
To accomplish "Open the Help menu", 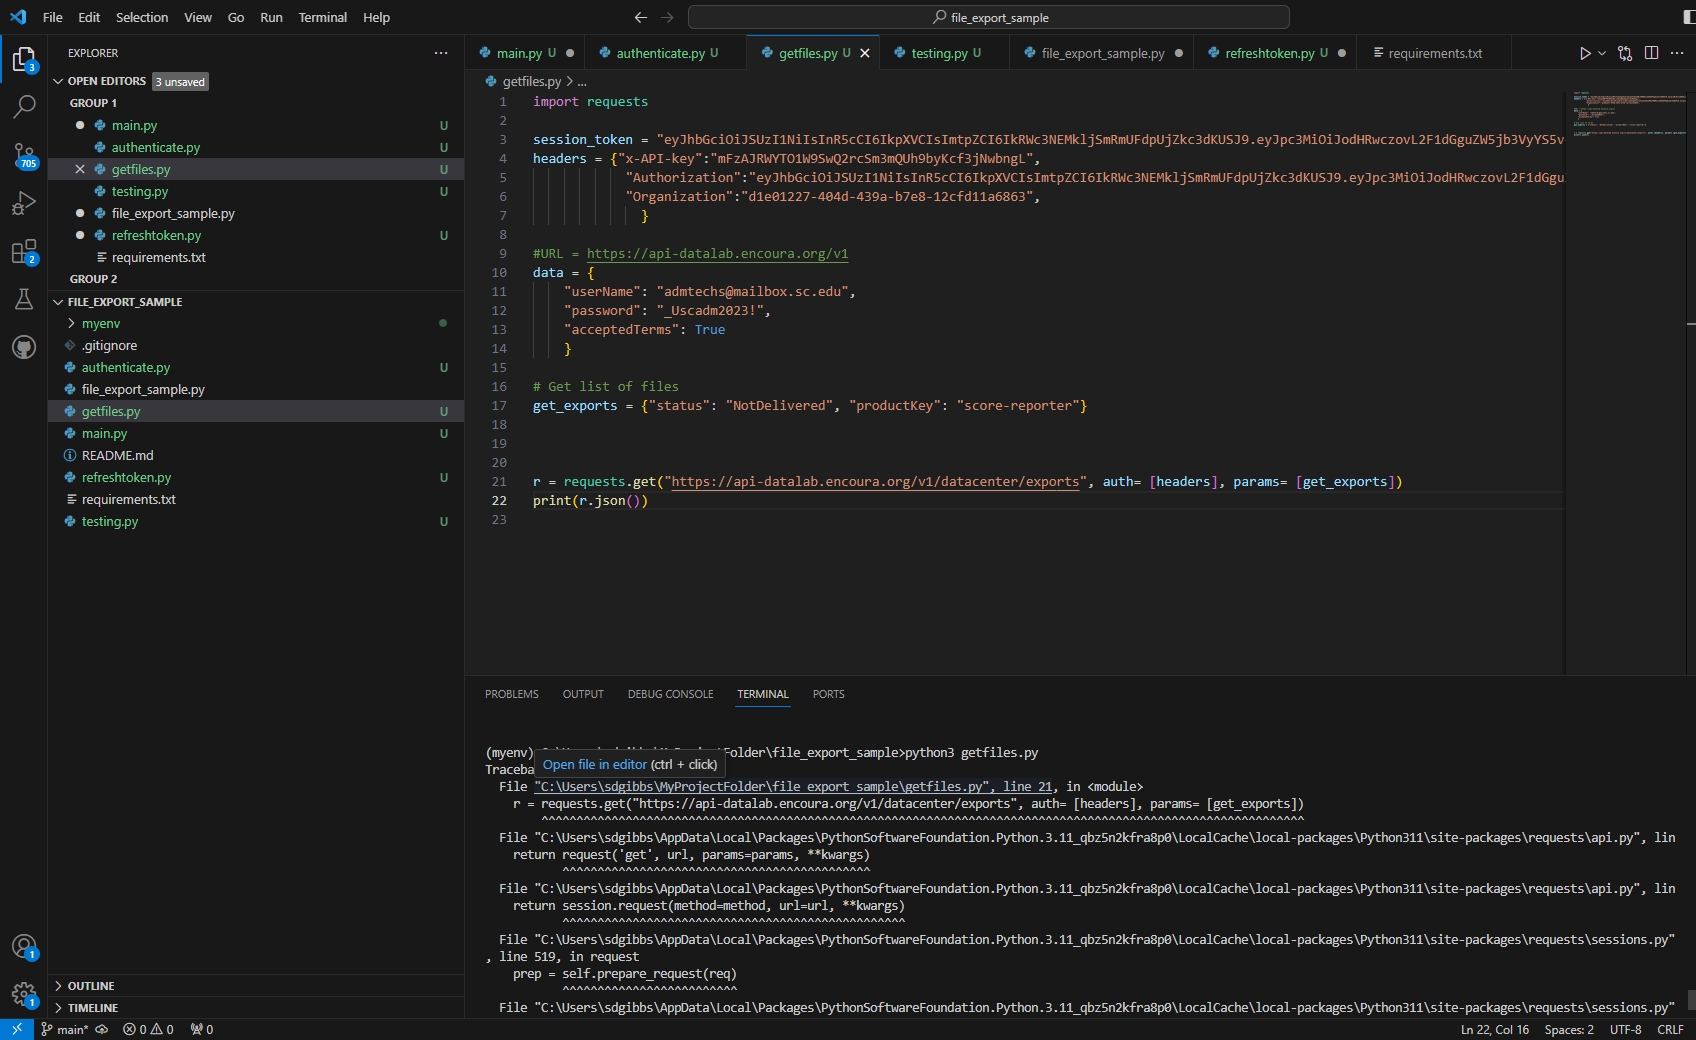I will point(376,17).
